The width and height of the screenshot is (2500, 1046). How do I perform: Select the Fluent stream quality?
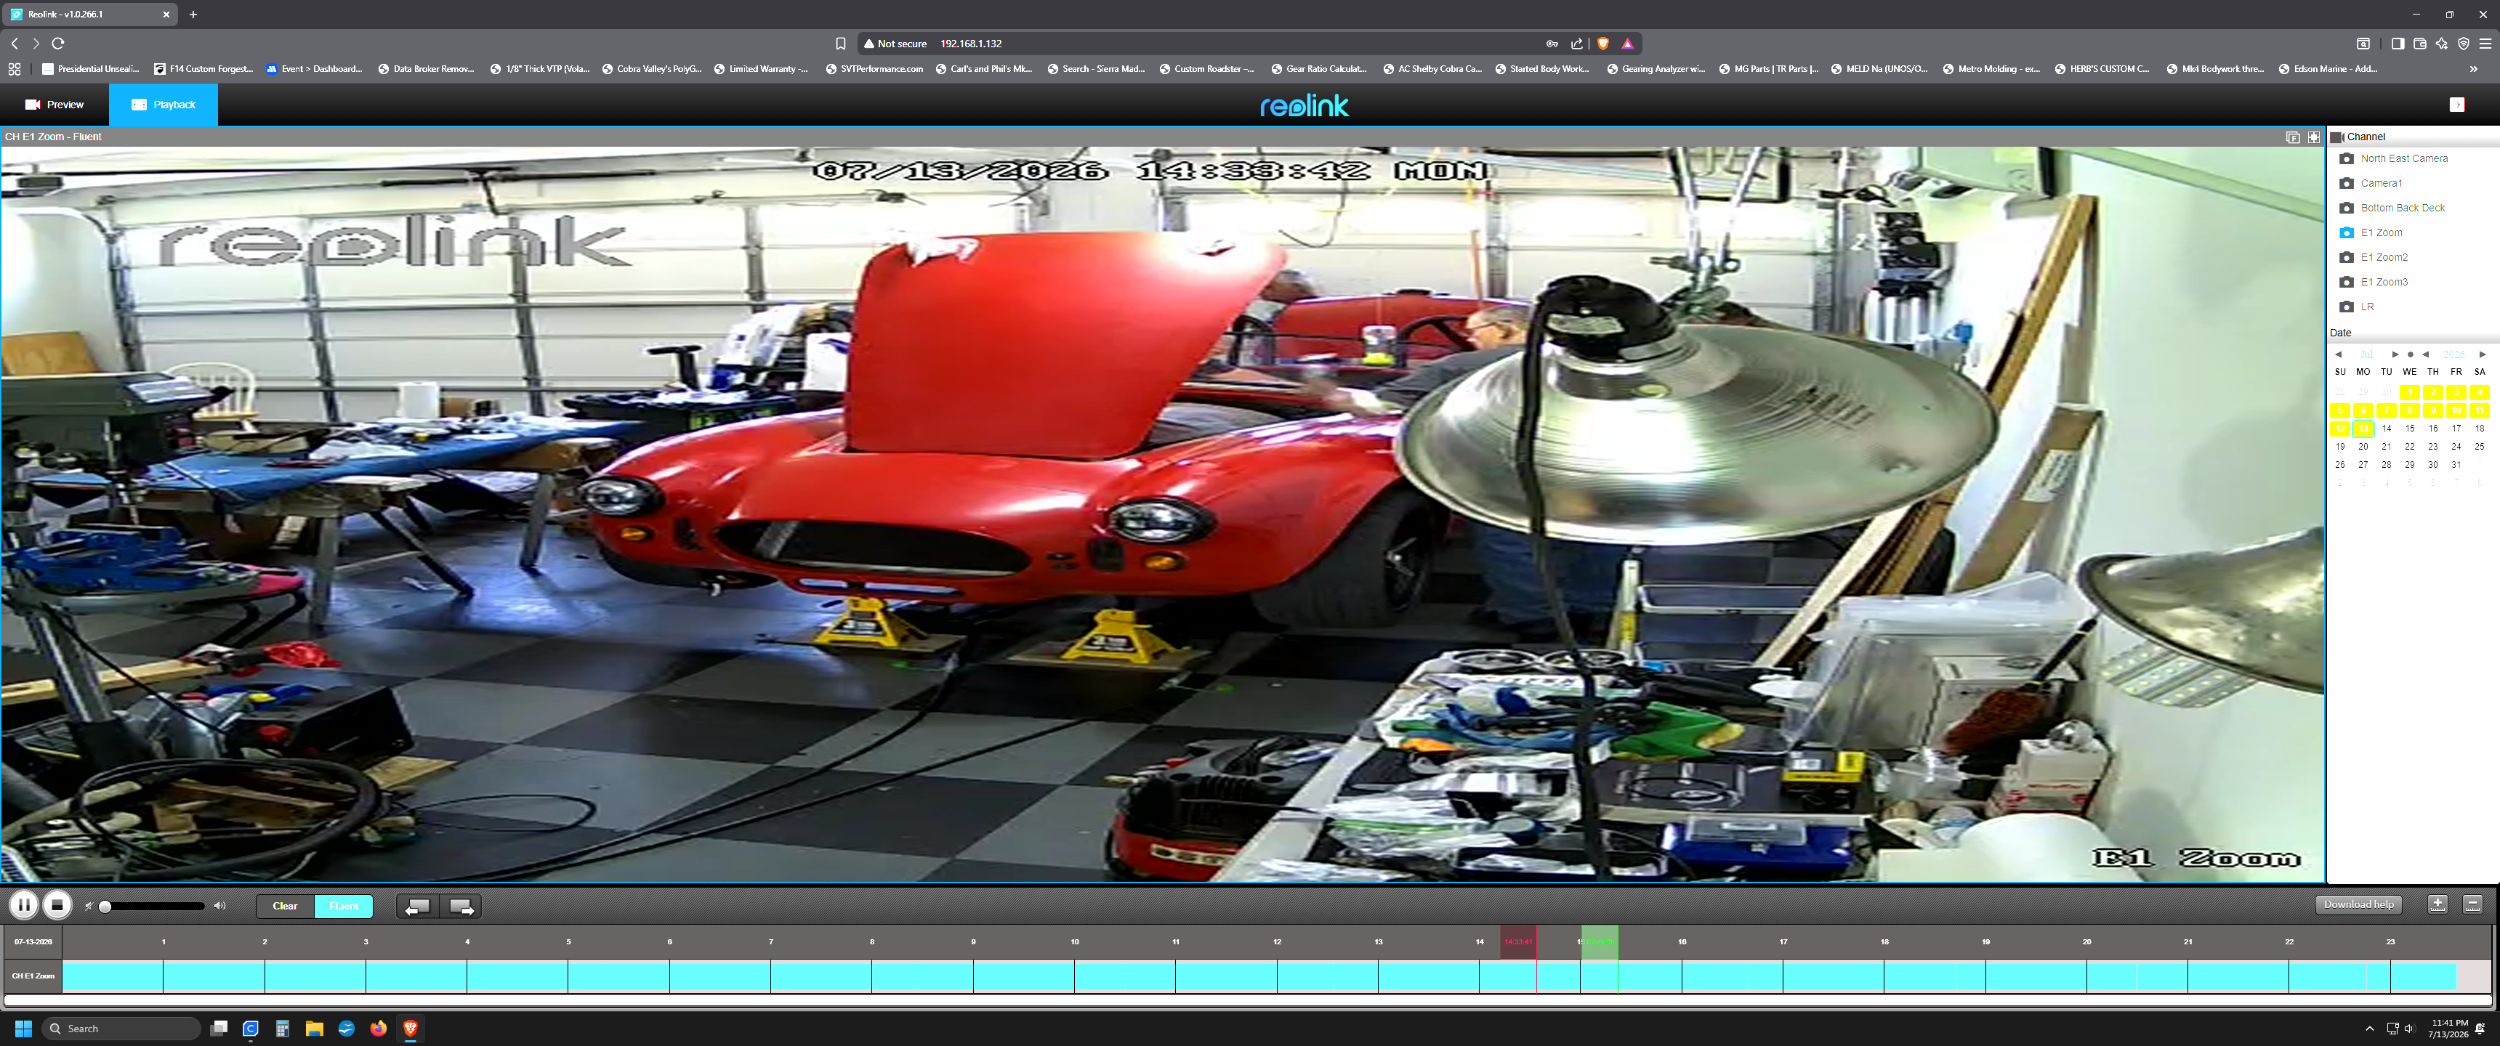344,906
